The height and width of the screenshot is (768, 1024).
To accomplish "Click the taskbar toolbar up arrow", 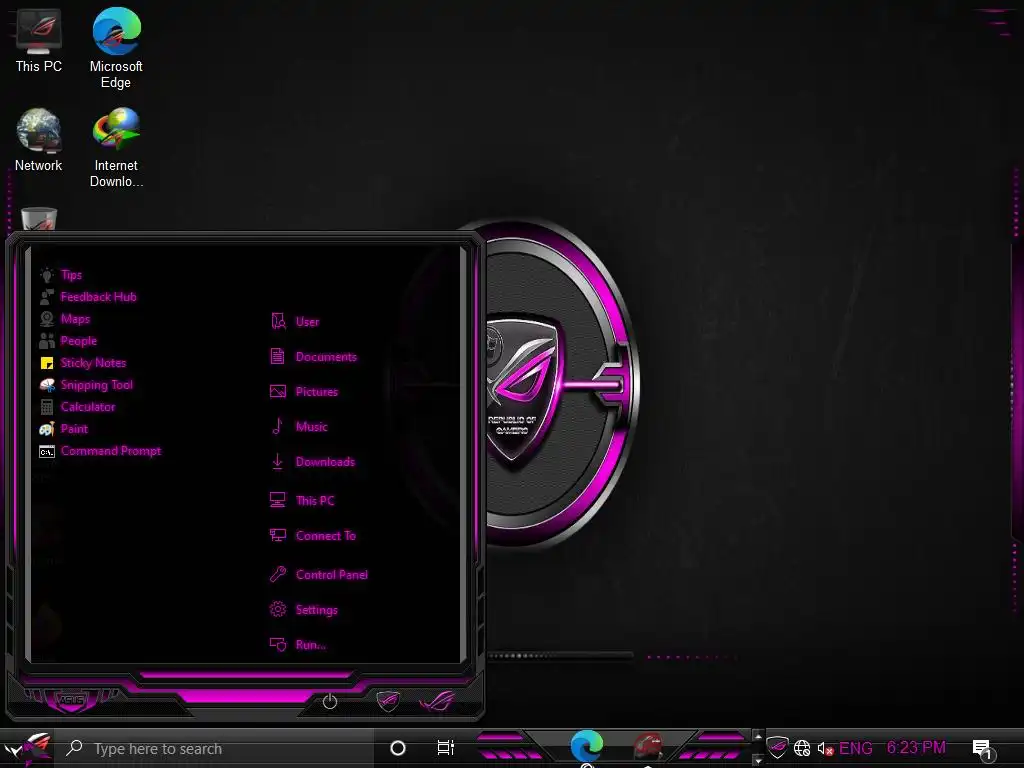I will (758, 737).
